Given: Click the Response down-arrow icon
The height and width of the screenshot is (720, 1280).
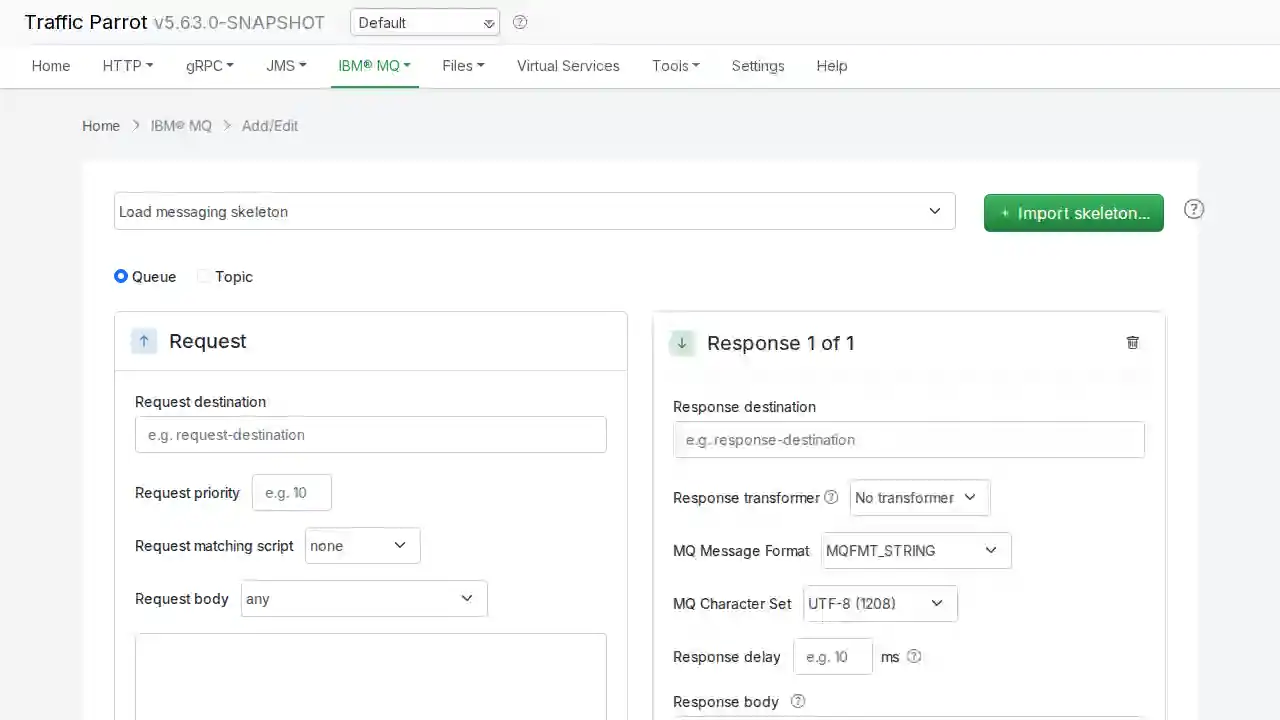Looking at the screenshot, I should coord(682,343).
